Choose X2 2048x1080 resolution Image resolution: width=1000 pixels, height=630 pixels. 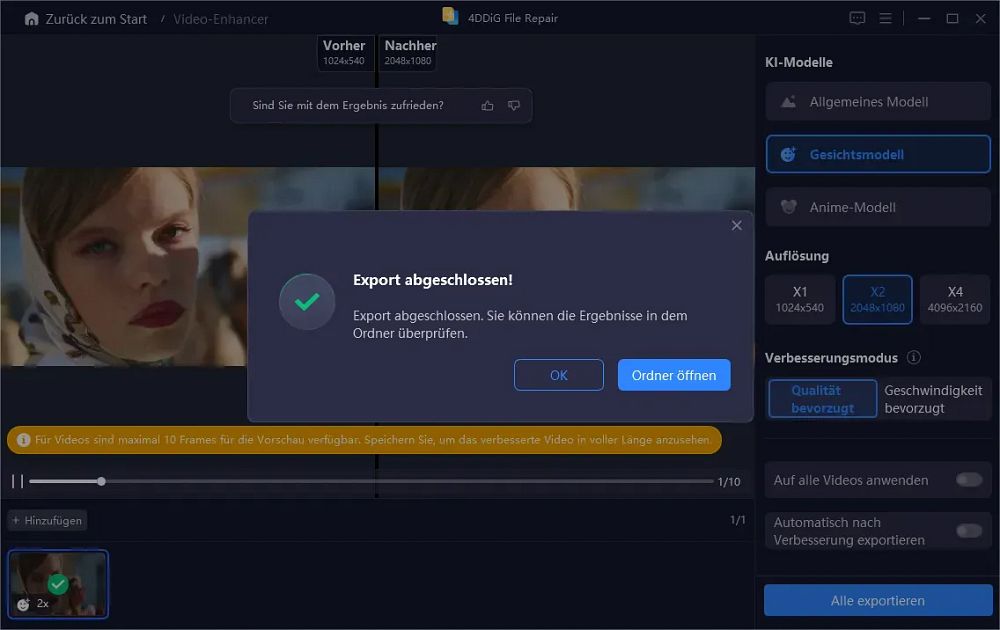tap(878, 299)
